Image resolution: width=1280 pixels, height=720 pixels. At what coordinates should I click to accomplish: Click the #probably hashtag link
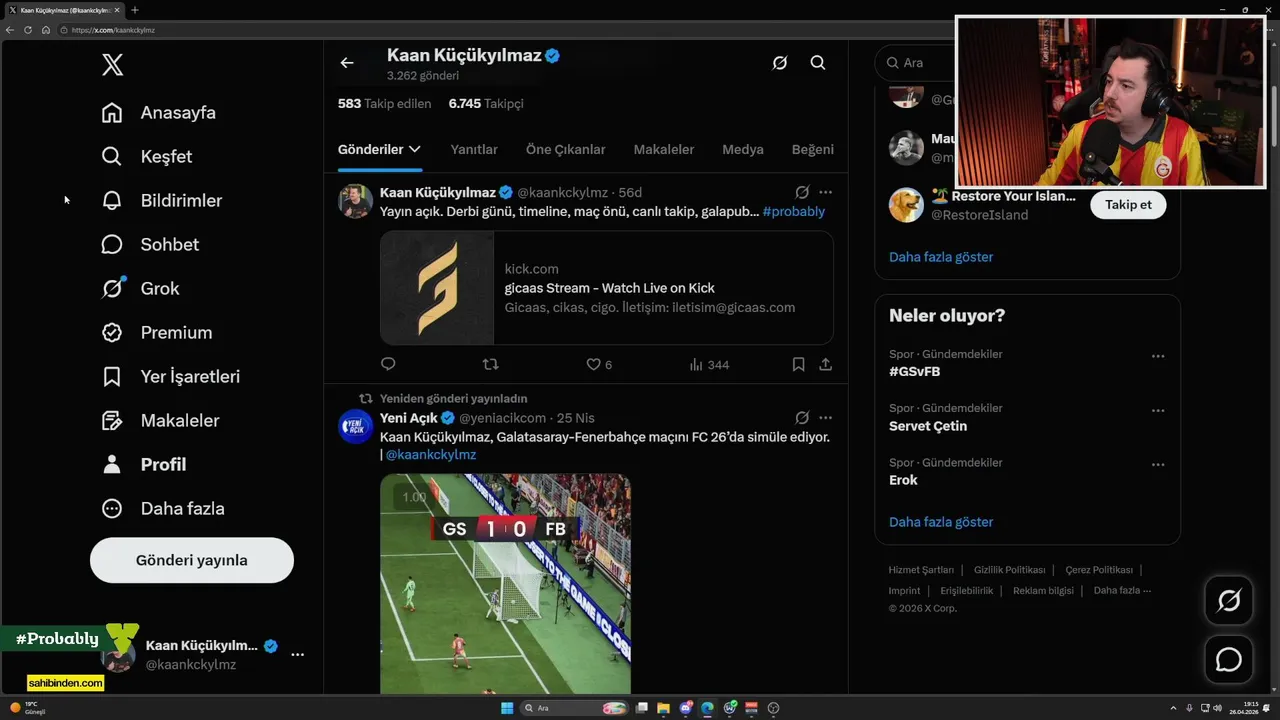[794, 212]
